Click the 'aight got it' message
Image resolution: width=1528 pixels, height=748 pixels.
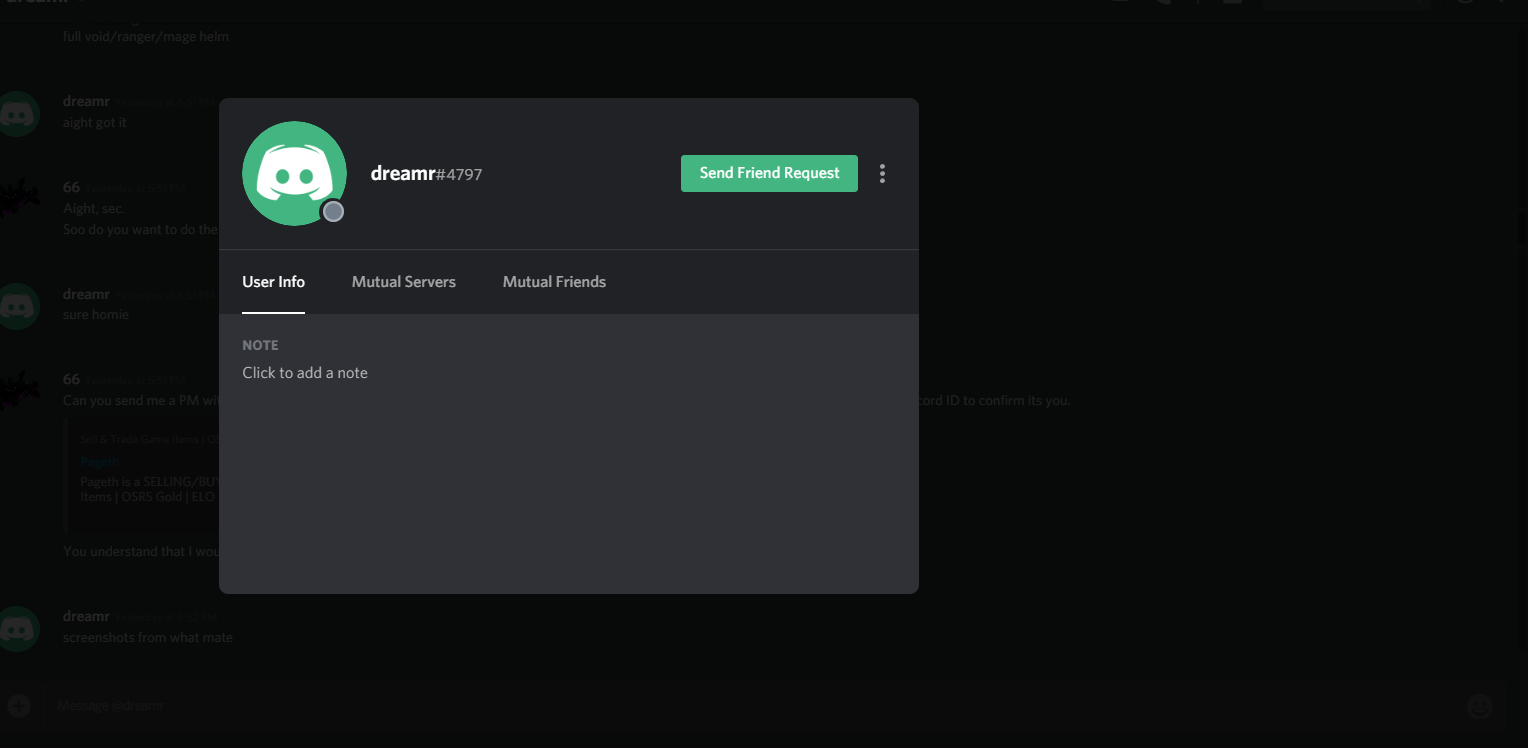point(95,122)
